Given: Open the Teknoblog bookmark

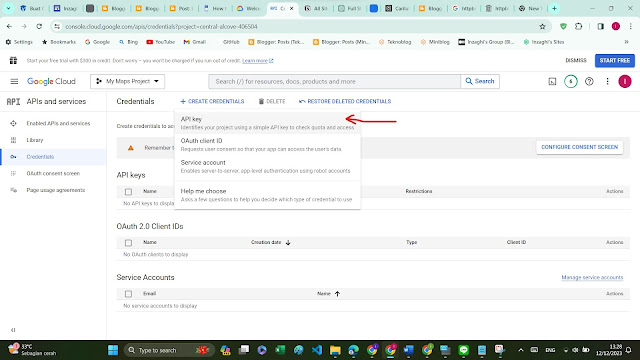Looking at the screenshot, I should (x=396, y=42).
